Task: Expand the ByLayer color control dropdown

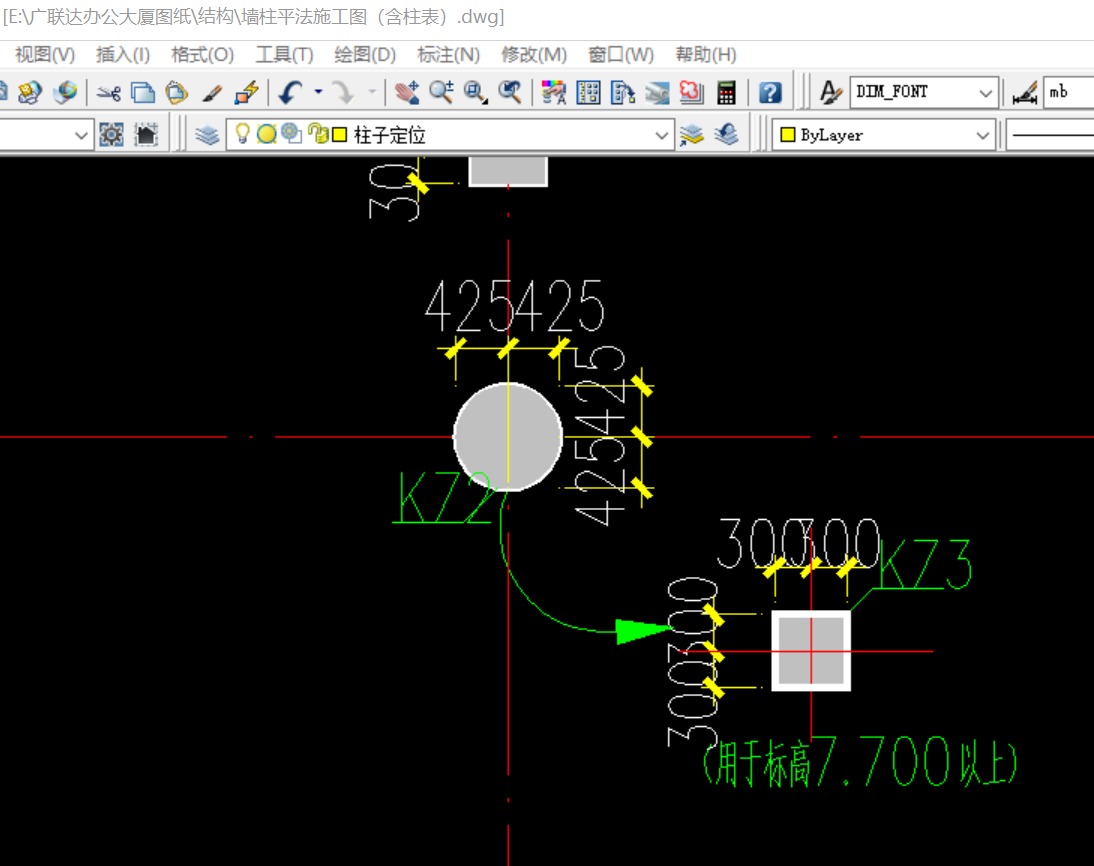Action: click(982, 135)
